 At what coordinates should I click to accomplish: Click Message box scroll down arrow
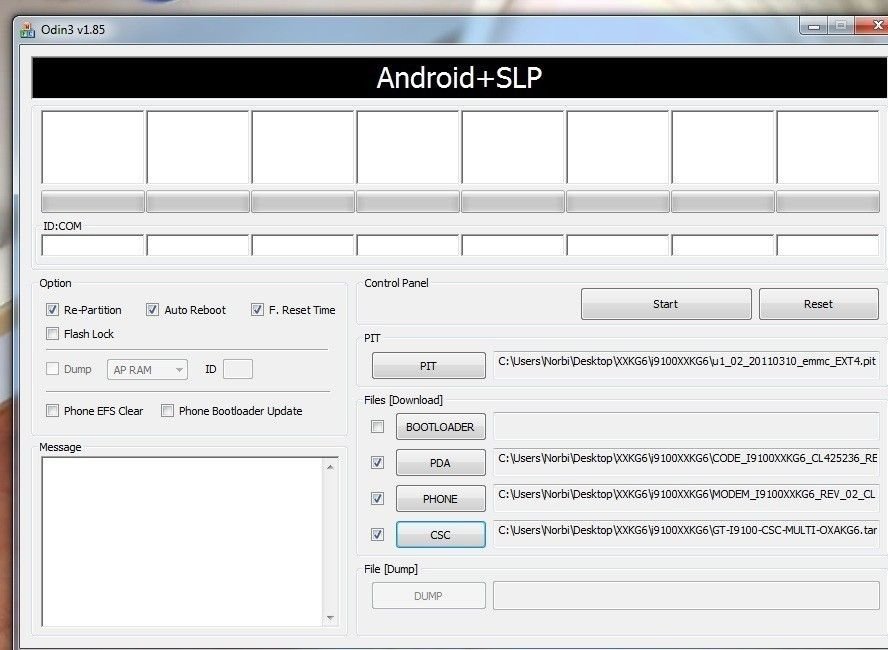[x=330, y=618]
